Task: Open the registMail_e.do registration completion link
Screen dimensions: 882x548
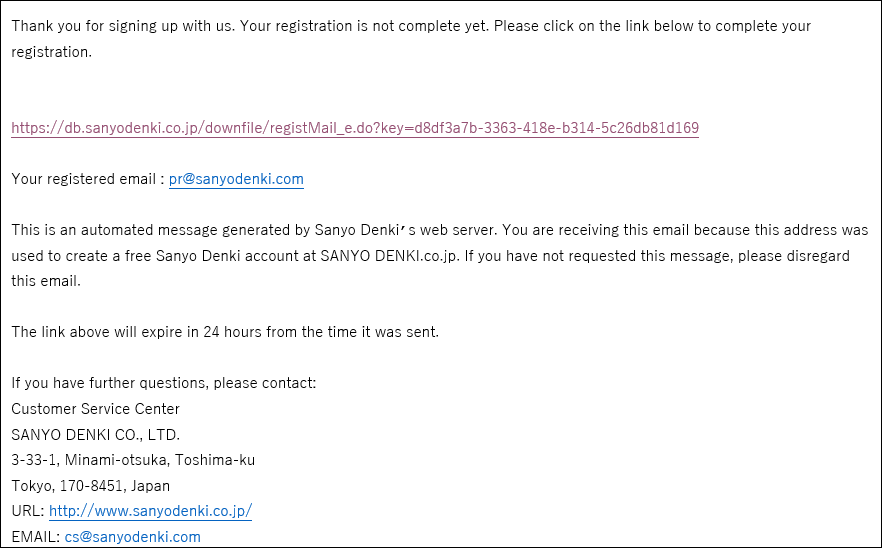Action: coord(355,128)
